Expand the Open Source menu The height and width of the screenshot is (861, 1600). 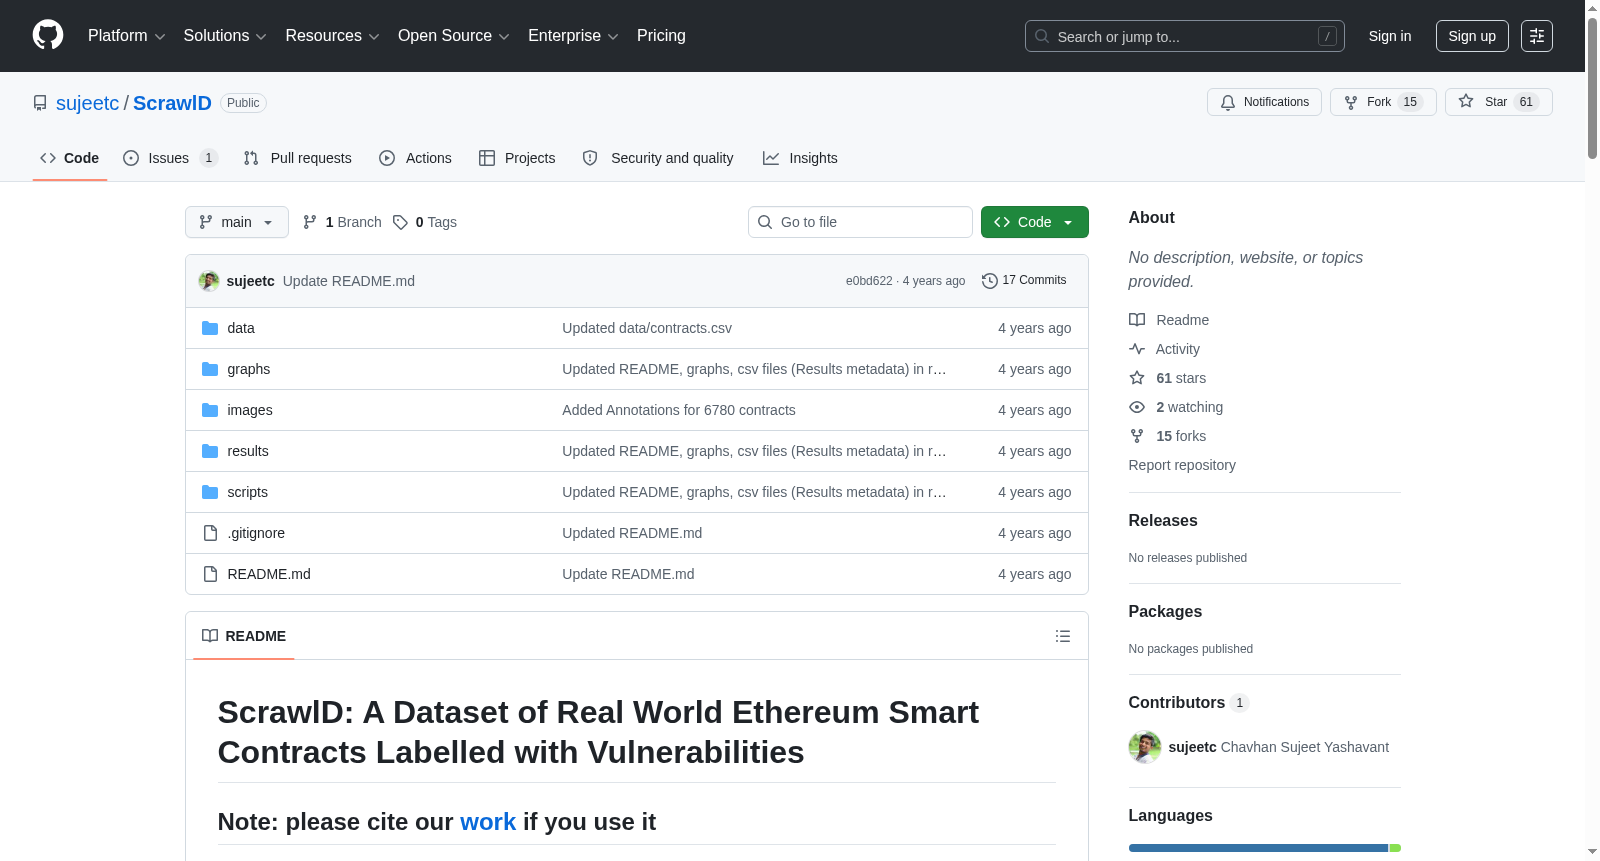pyautogui.click(x=454, y=36)
